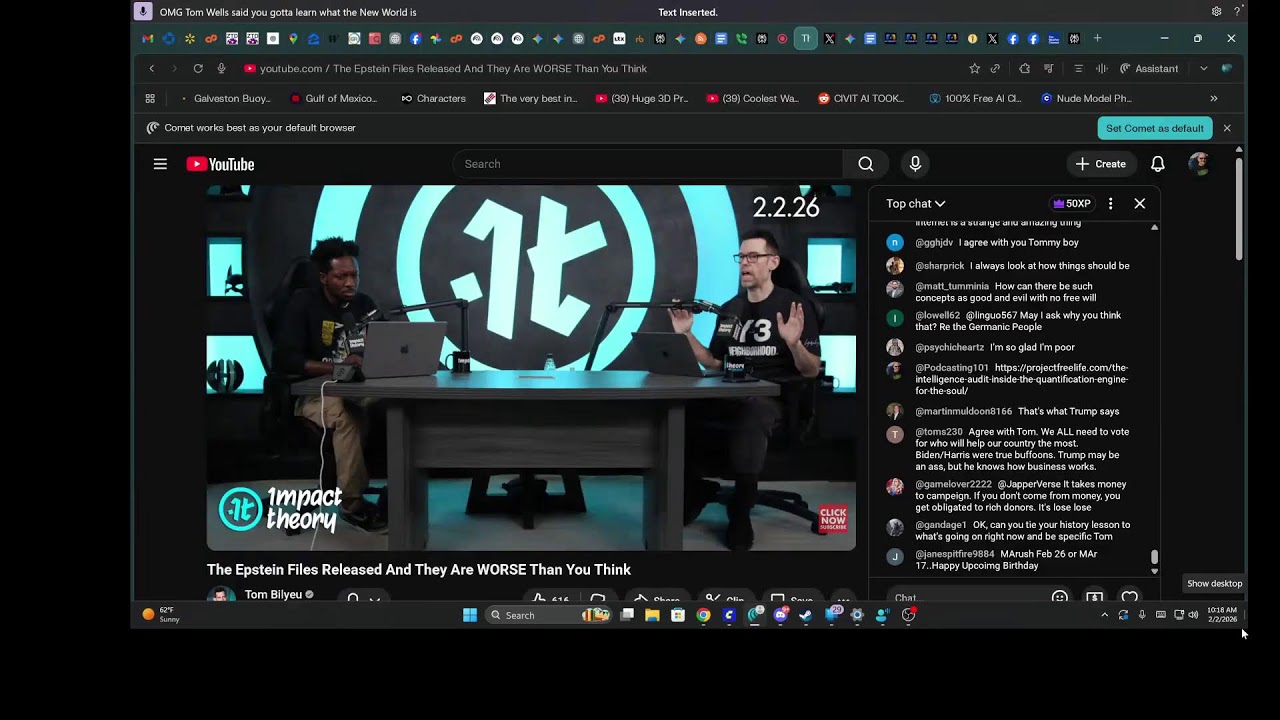Image resolution: width=1280 pixels, height=720 pixels.
Task: Click the Windows taskbar search box
Action: [549, 615]
